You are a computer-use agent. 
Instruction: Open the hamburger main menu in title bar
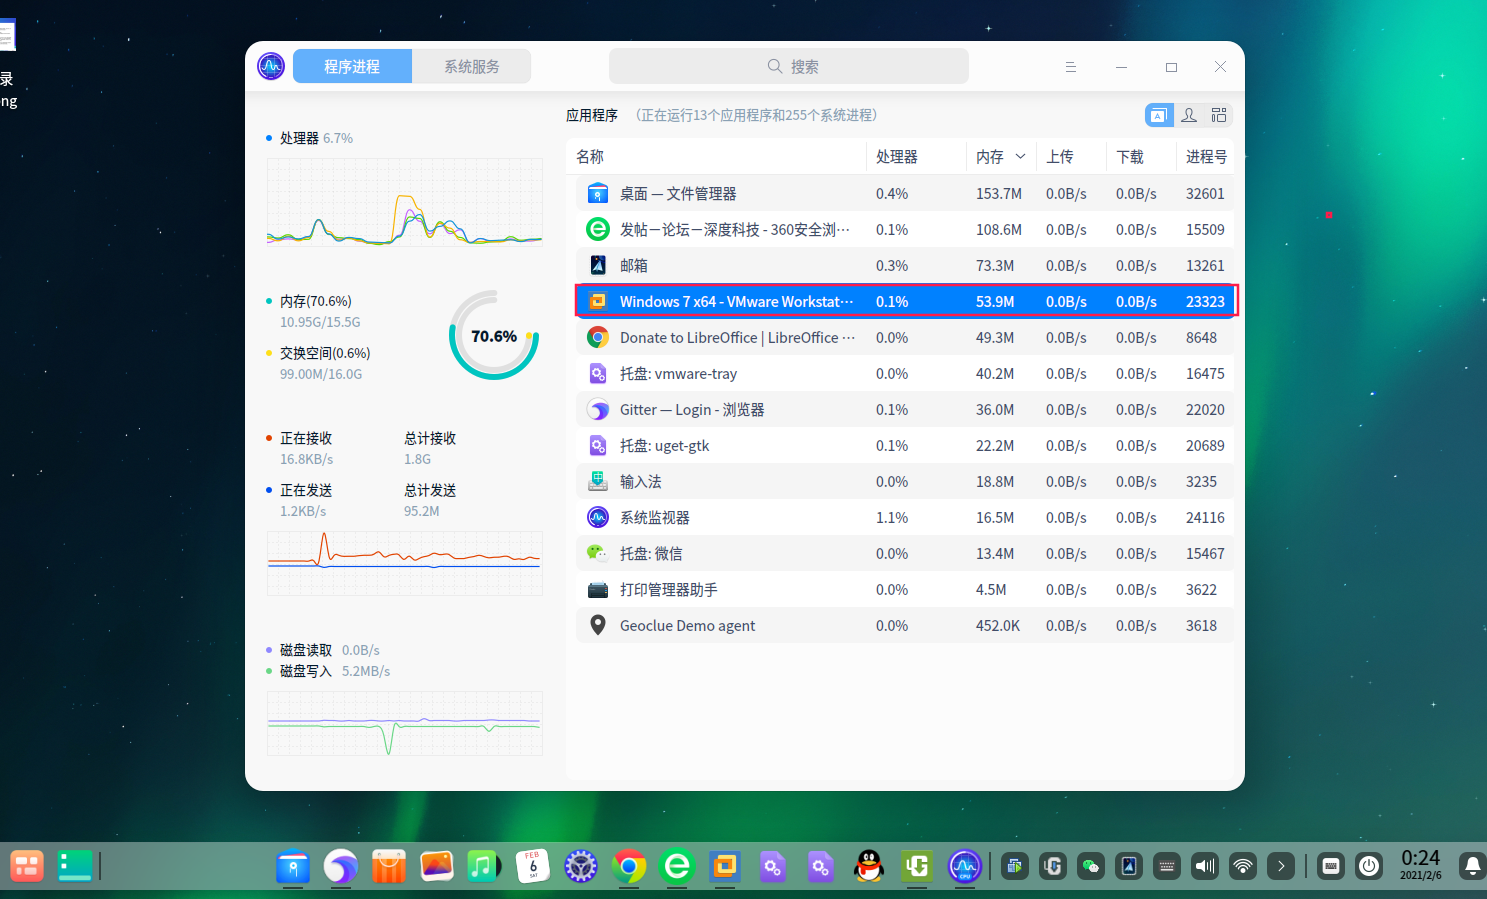pyautogui.click(x=1070, y=67)
